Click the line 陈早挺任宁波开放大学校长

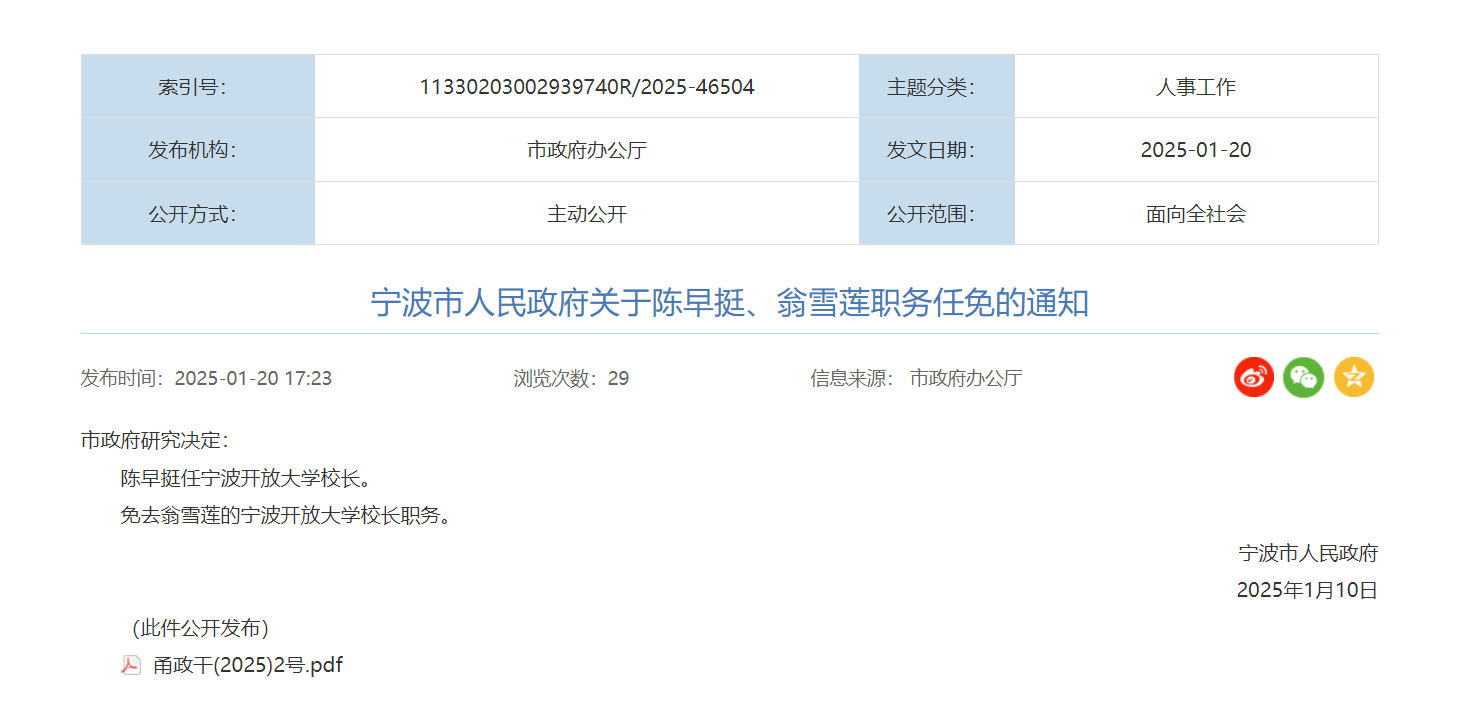coord(247,478)
